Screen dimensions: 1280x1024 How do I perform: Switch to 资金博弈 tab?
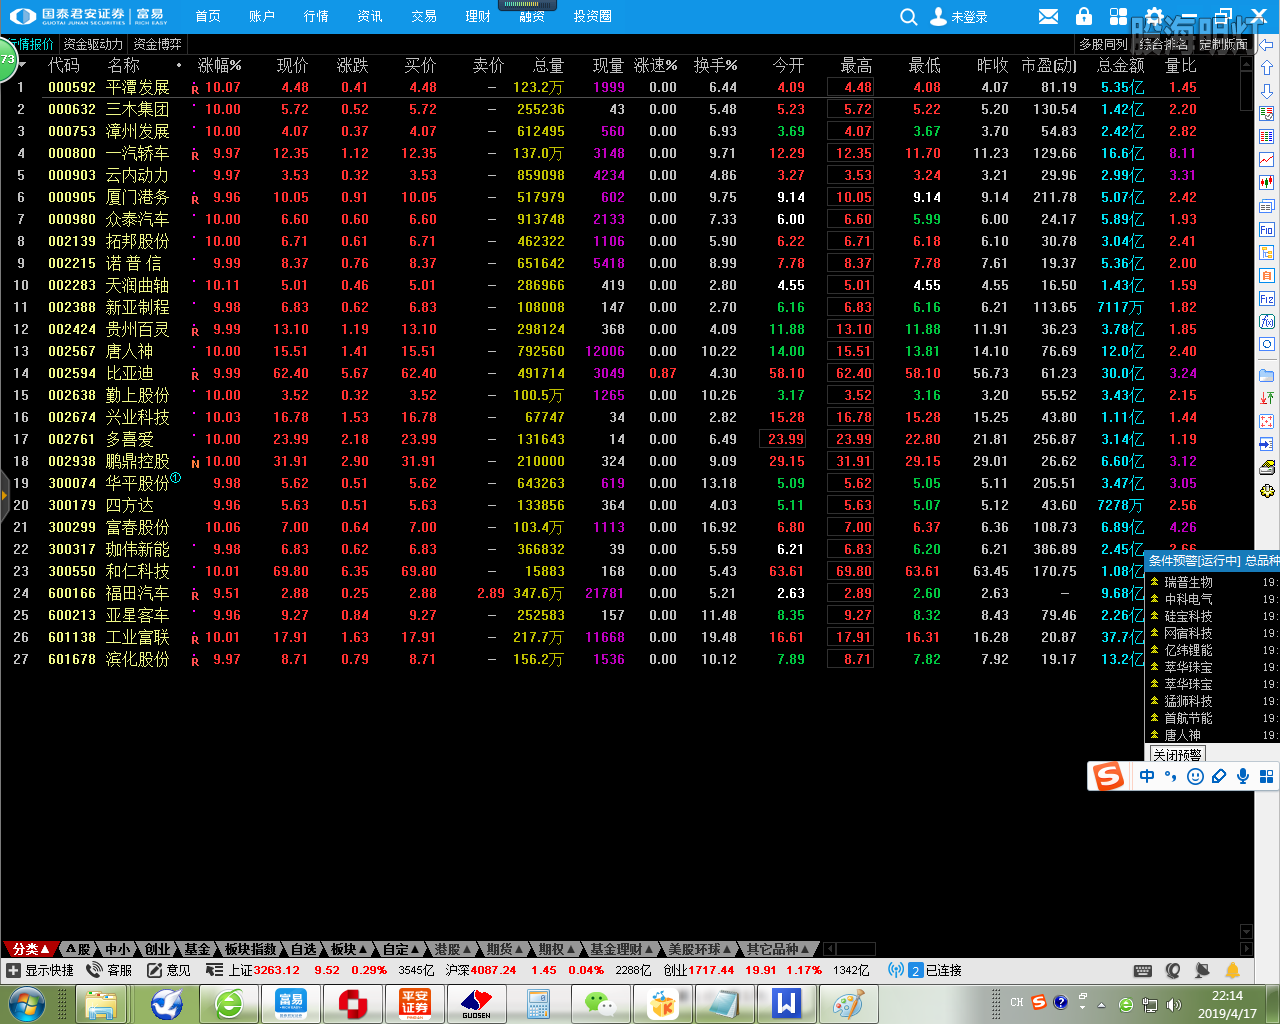point(158,44)
